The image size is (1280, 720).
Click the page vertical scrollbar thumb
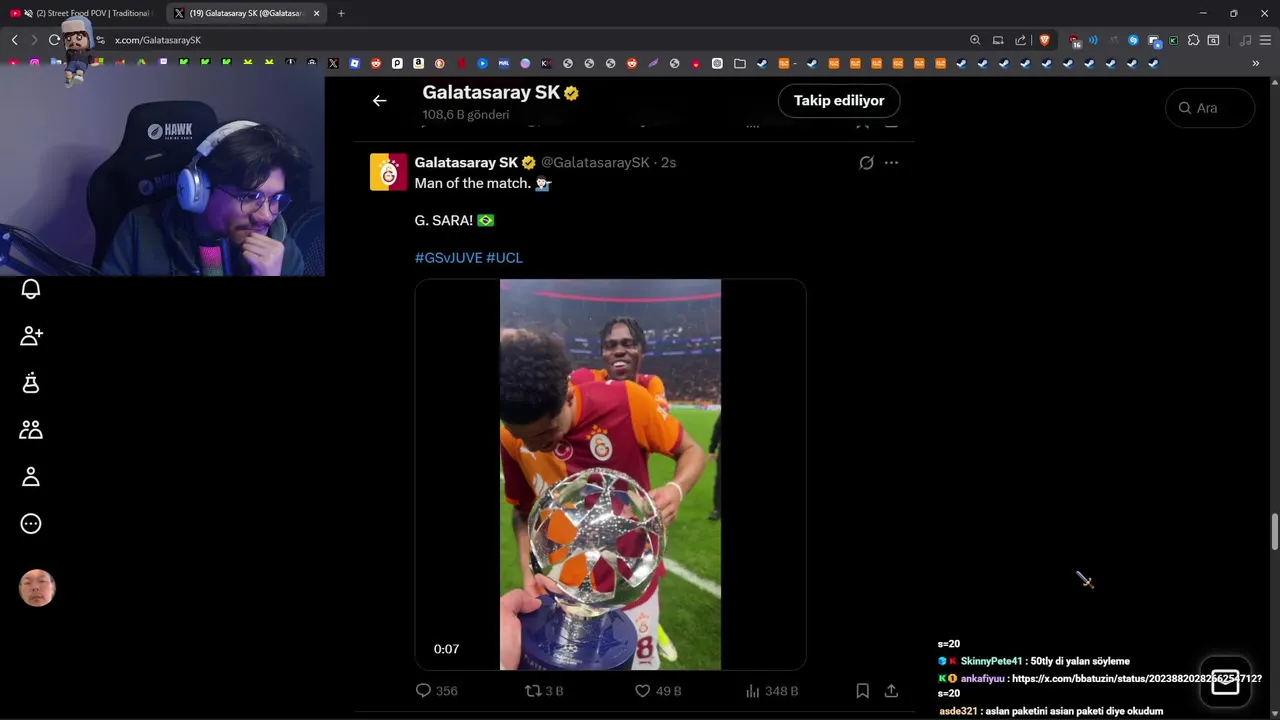click(x=1275, y=532)
